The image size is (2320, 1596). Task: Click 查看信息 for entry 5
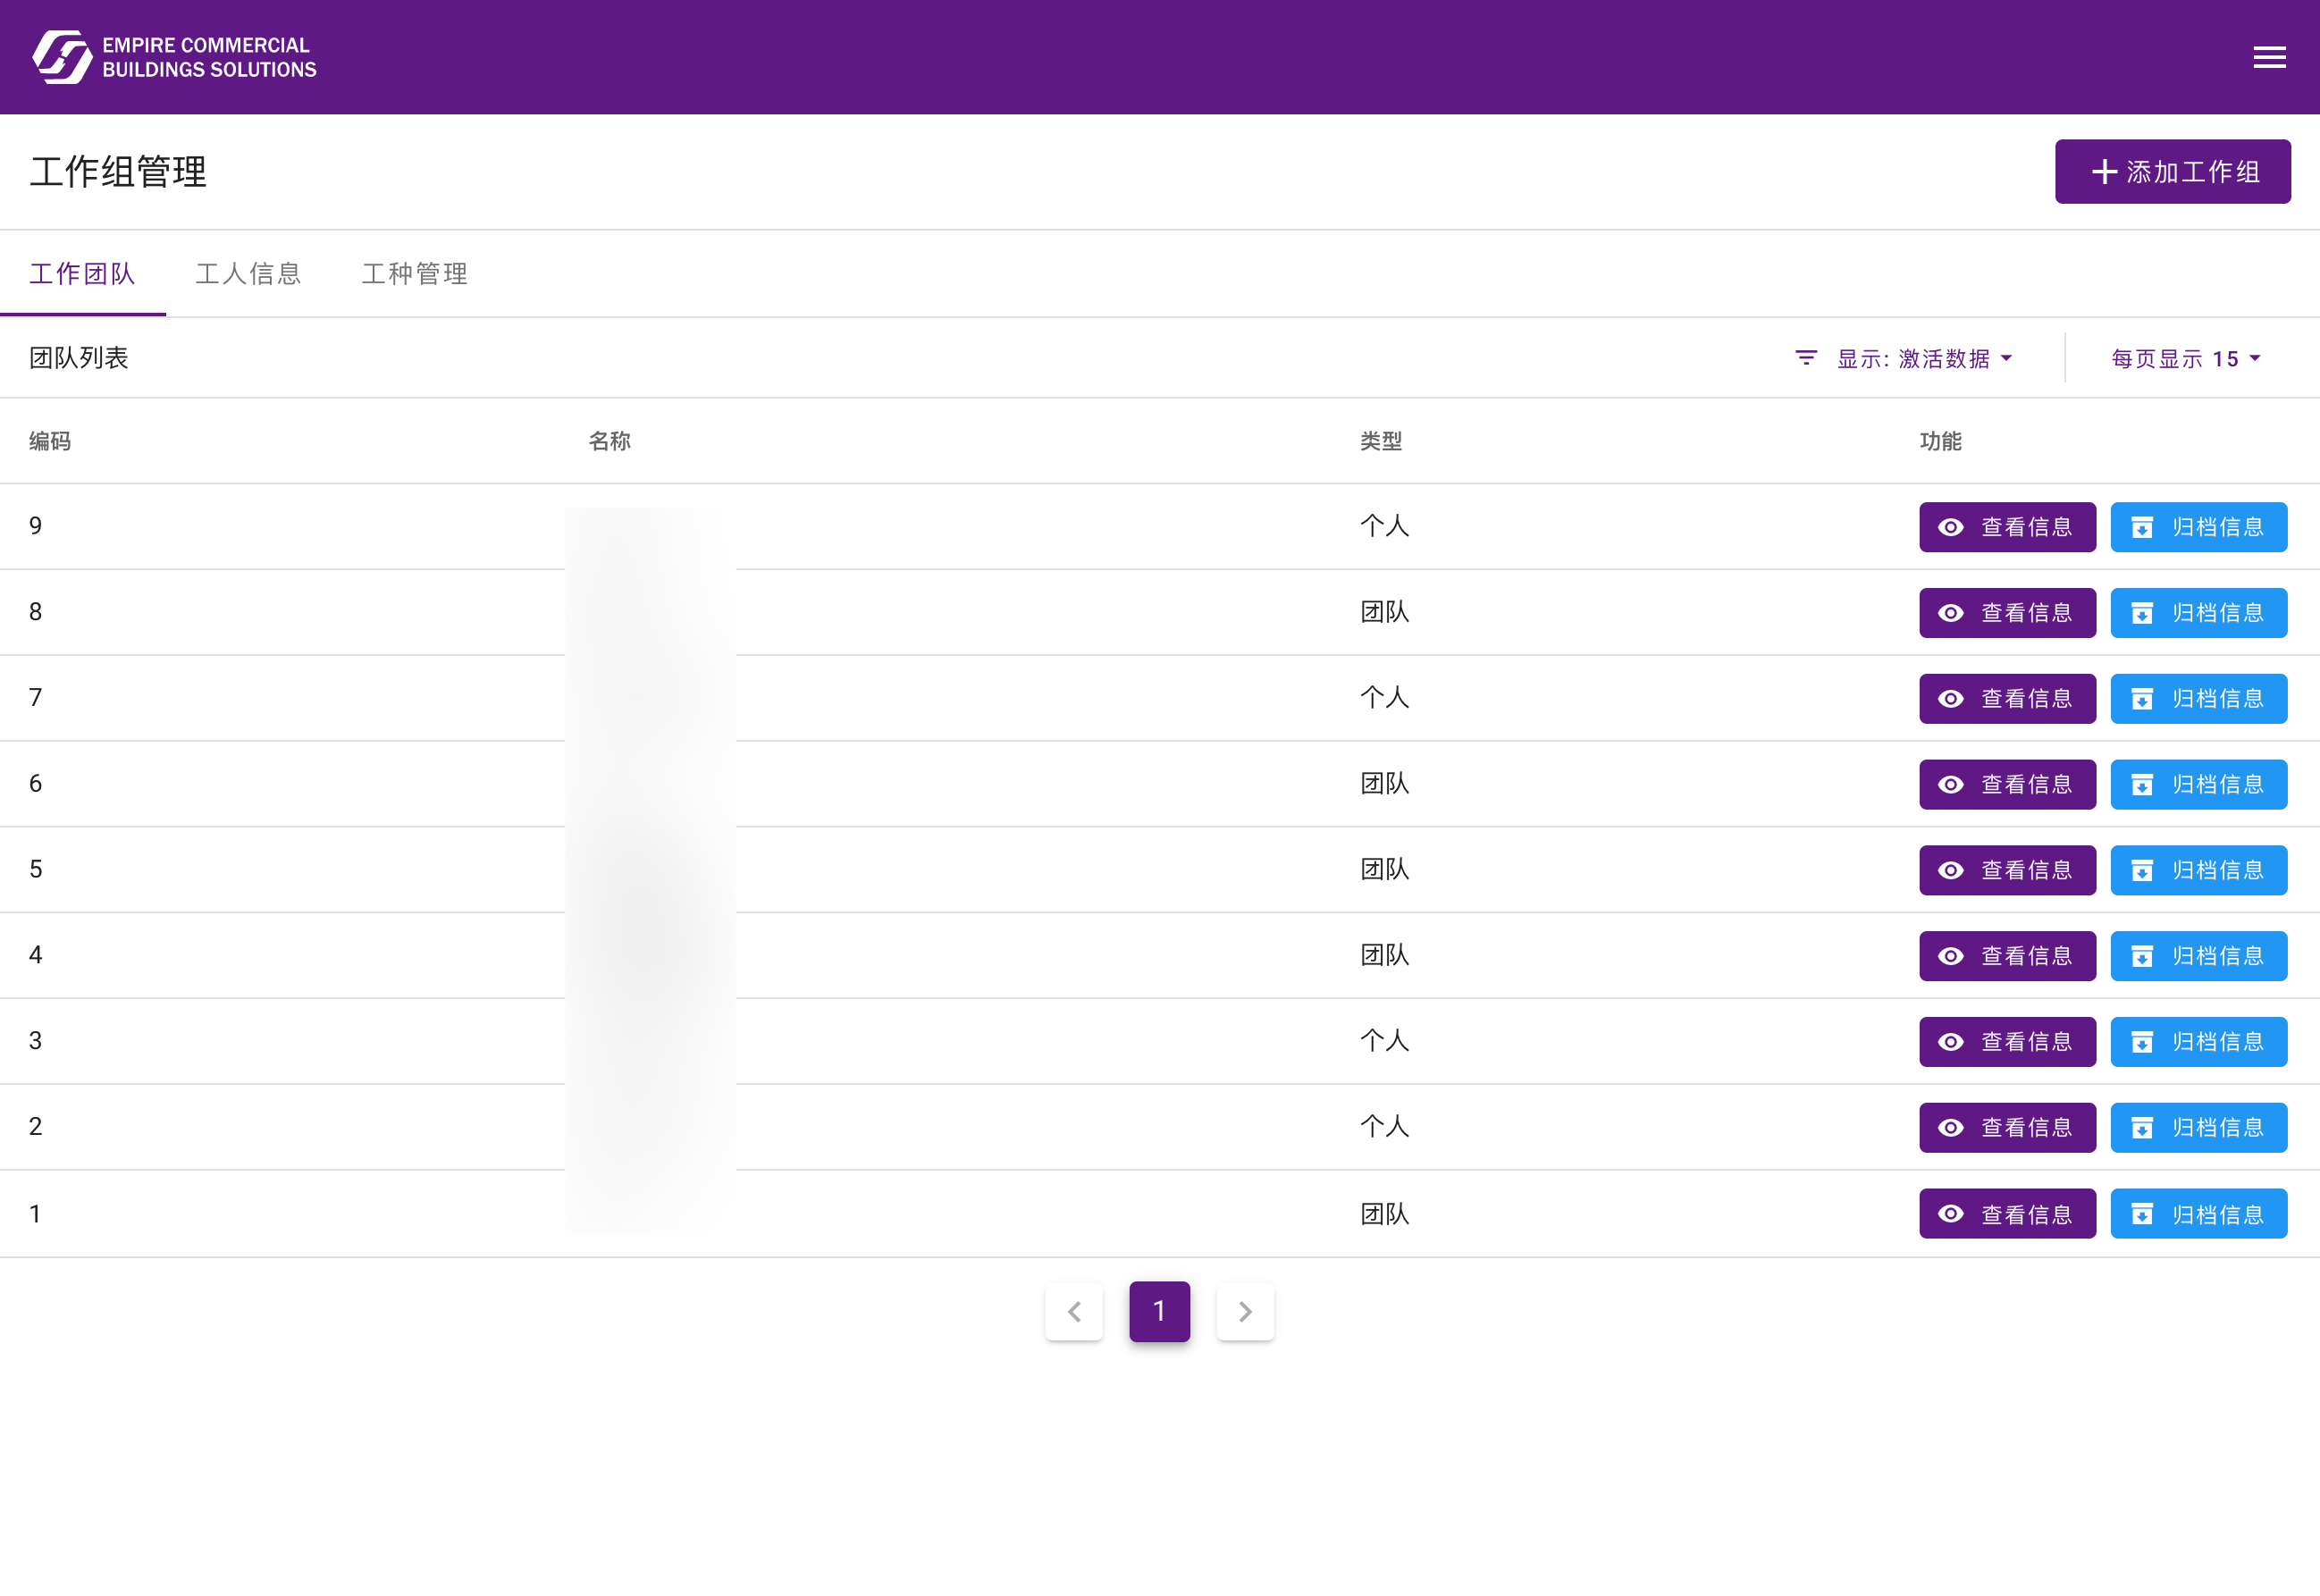coord(2007,870)
